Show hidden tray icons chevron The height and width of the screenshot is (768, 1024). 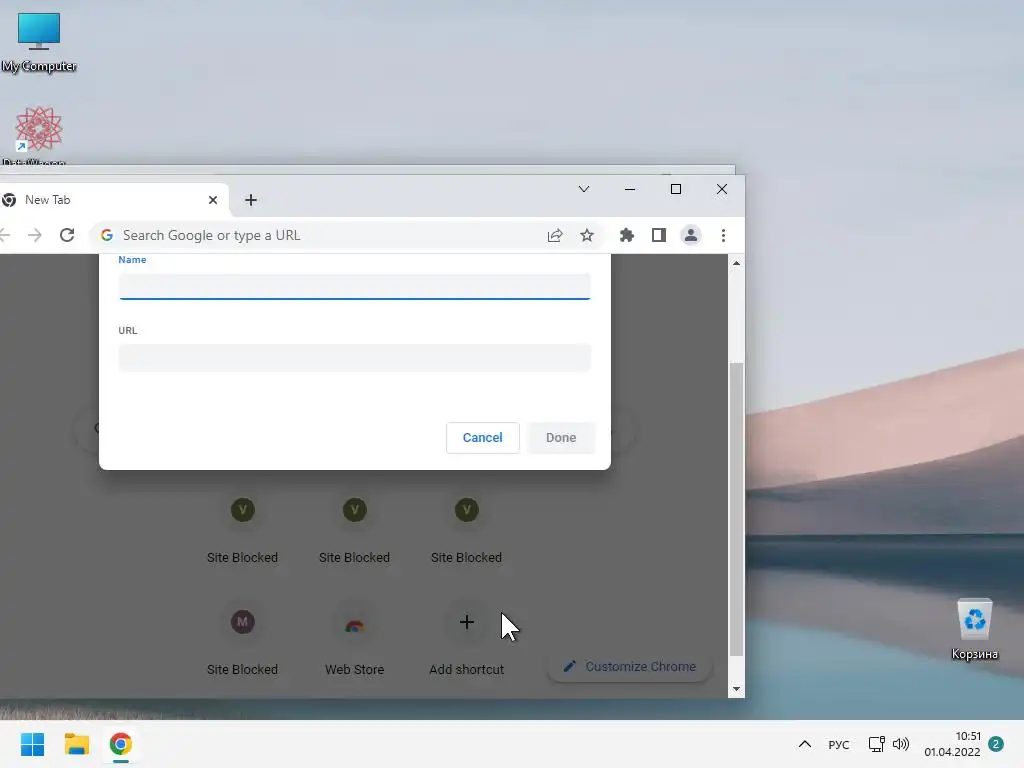(x=805, y=744)
